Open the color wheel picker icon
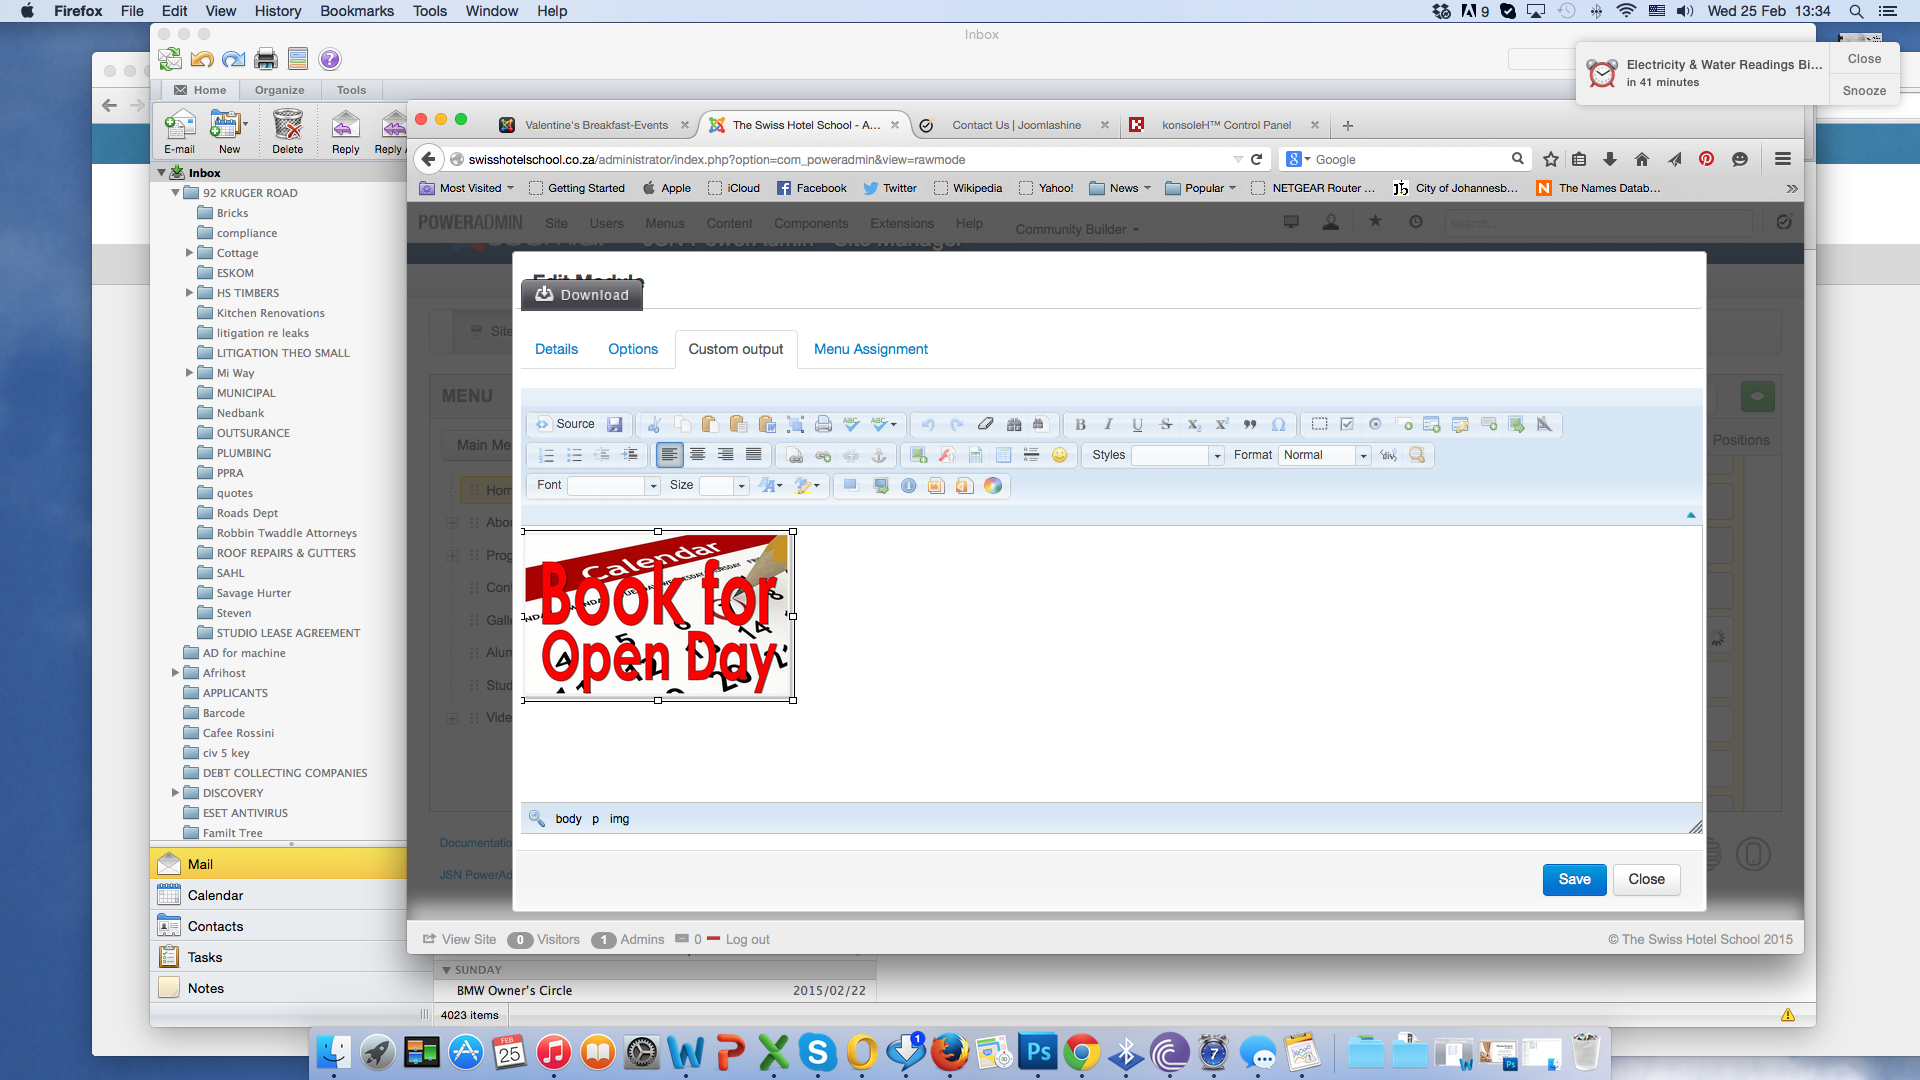The image size is (1920, 1080). pos(993,486)
